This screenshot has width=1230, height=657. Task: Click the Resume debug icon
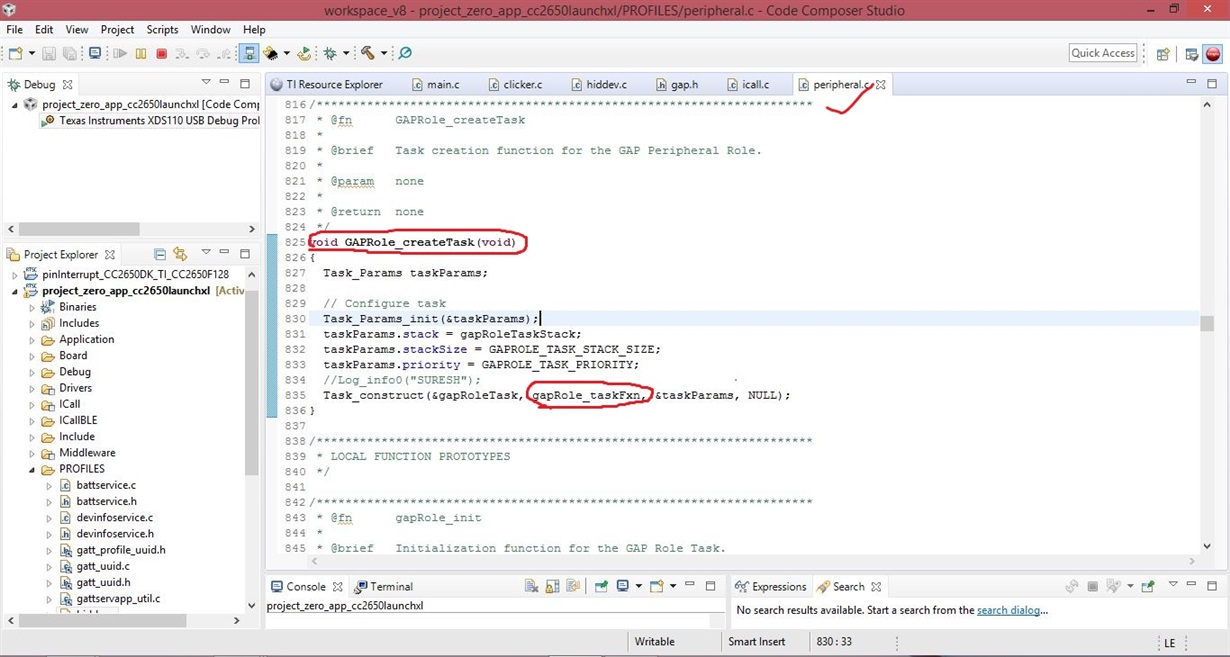click(120, 53)
